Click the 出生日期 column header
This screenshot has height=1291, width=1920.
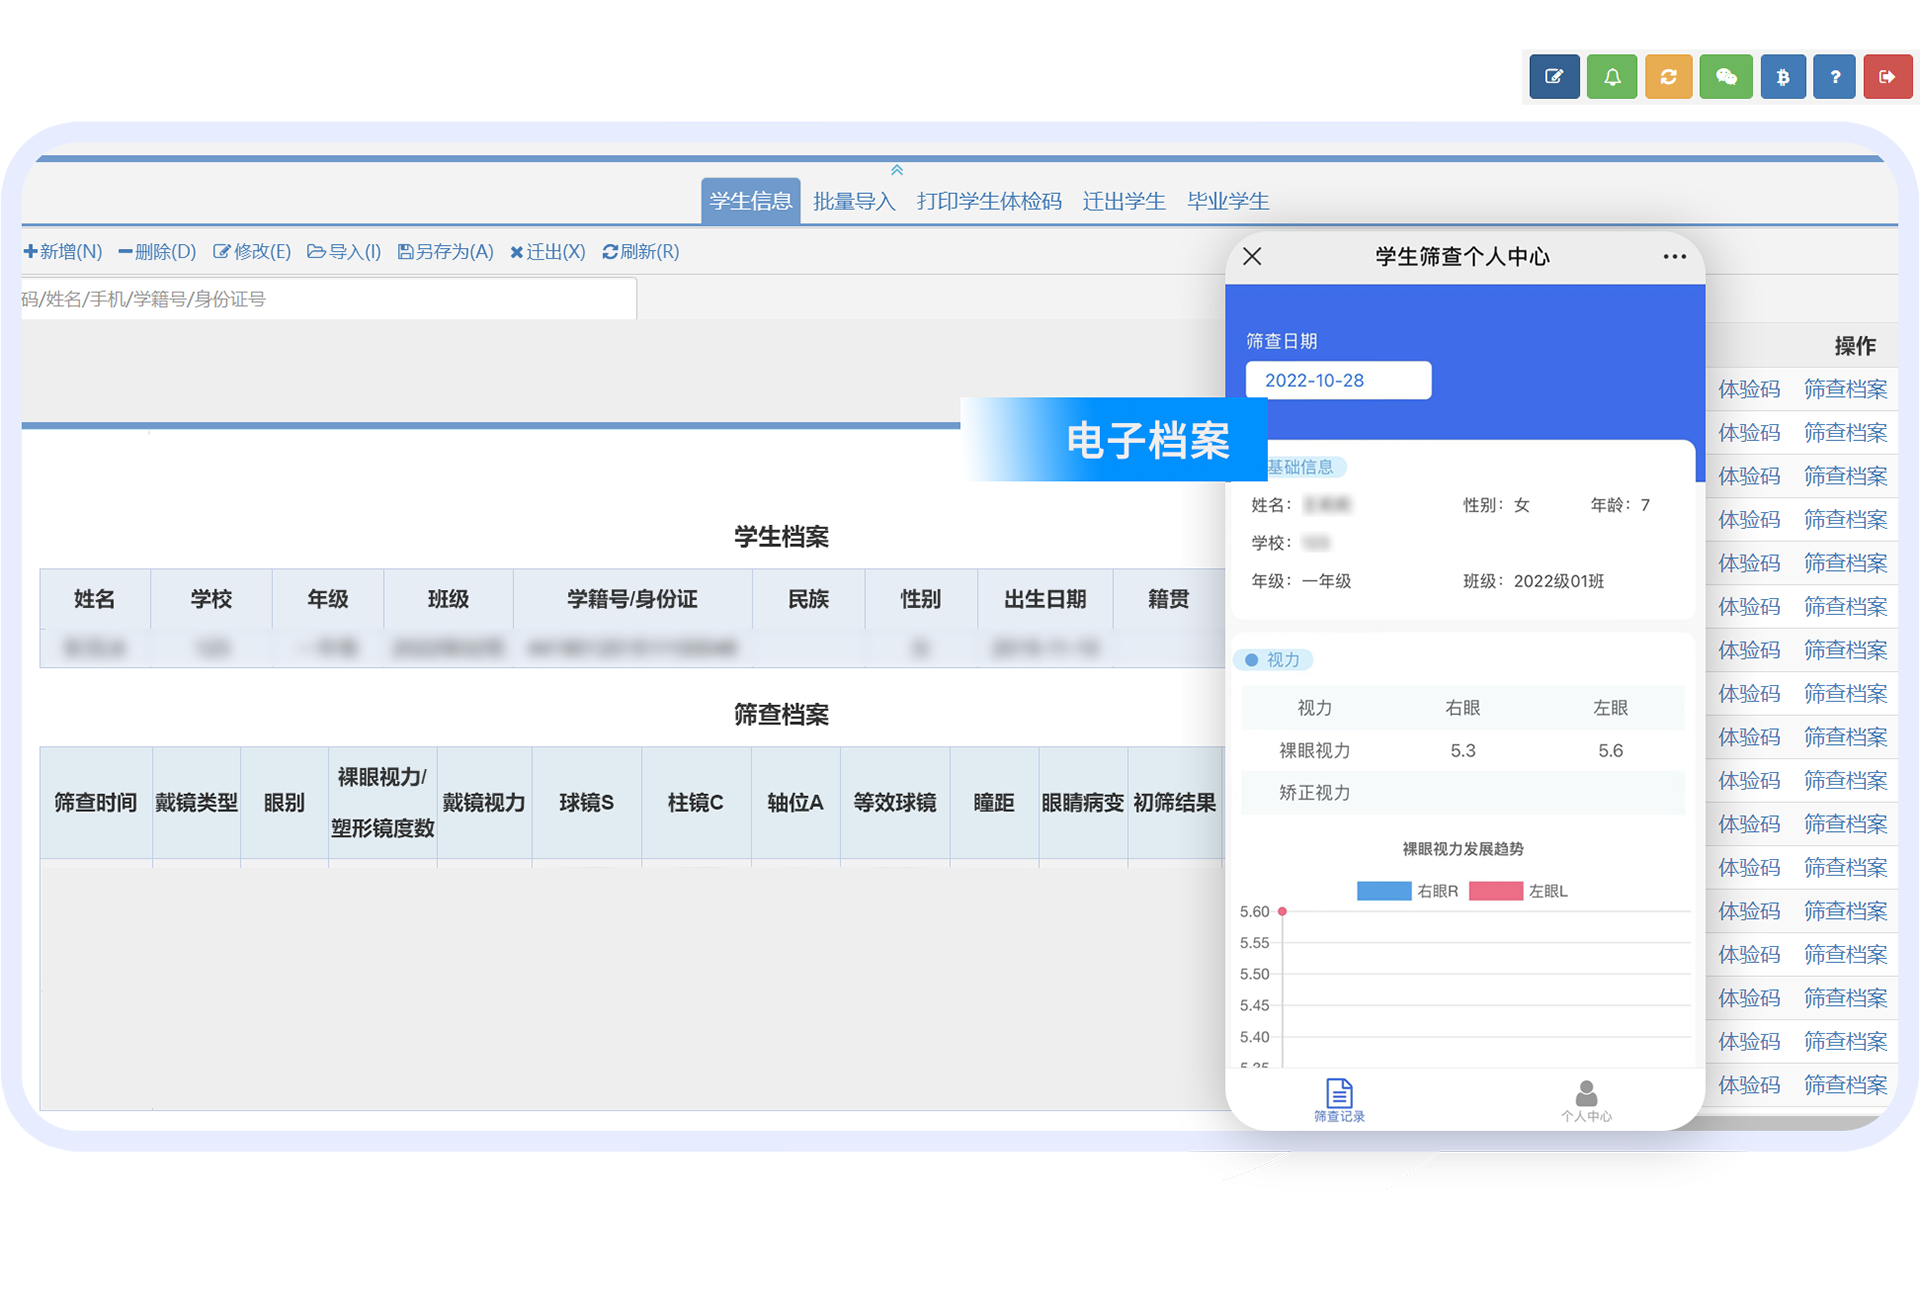(1045, 599)
